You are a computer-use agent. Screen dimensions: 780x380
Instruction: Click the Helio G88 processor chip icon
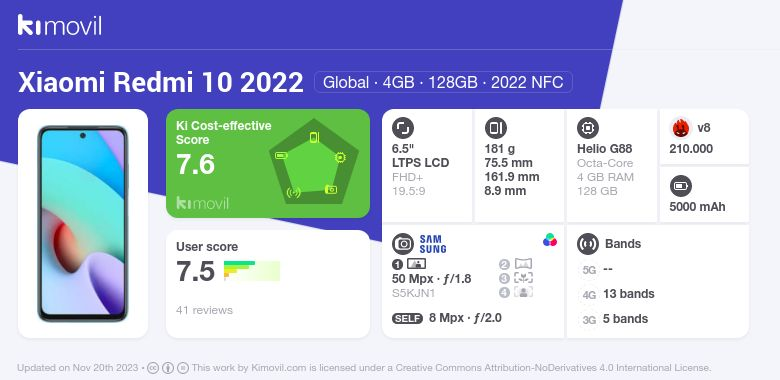[587, 128]
